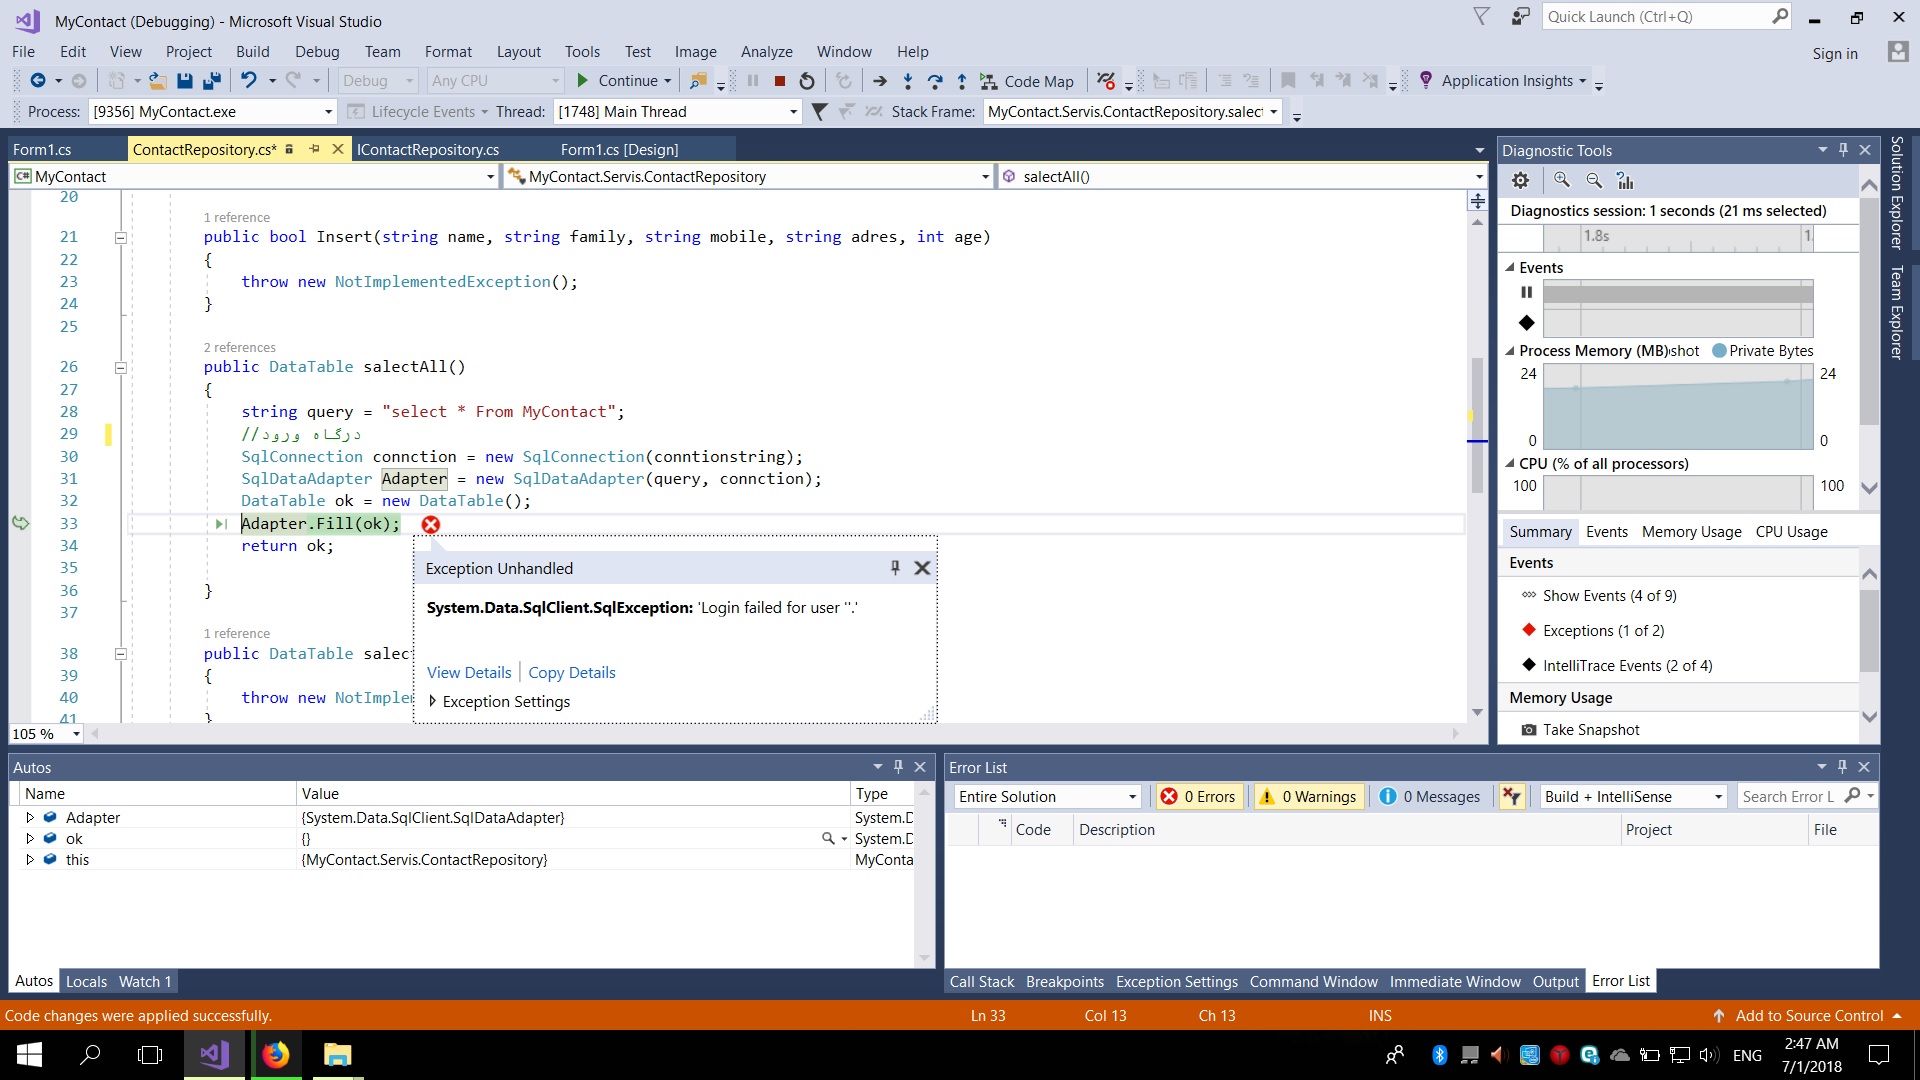Click the Stop Debugging red square icon
1920x1080 pixels.
point(780,81)
